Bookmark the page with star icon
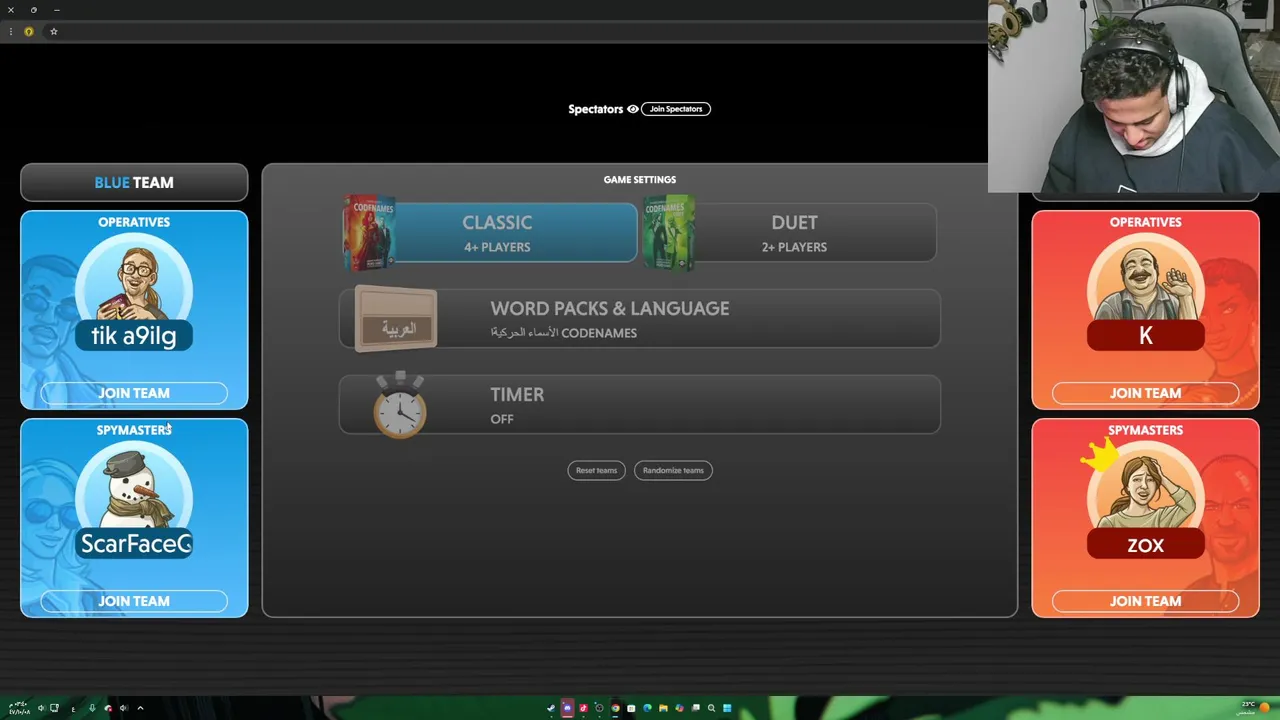The width and height of the screenshot is (1280, 720). click(x=54, y=31)
